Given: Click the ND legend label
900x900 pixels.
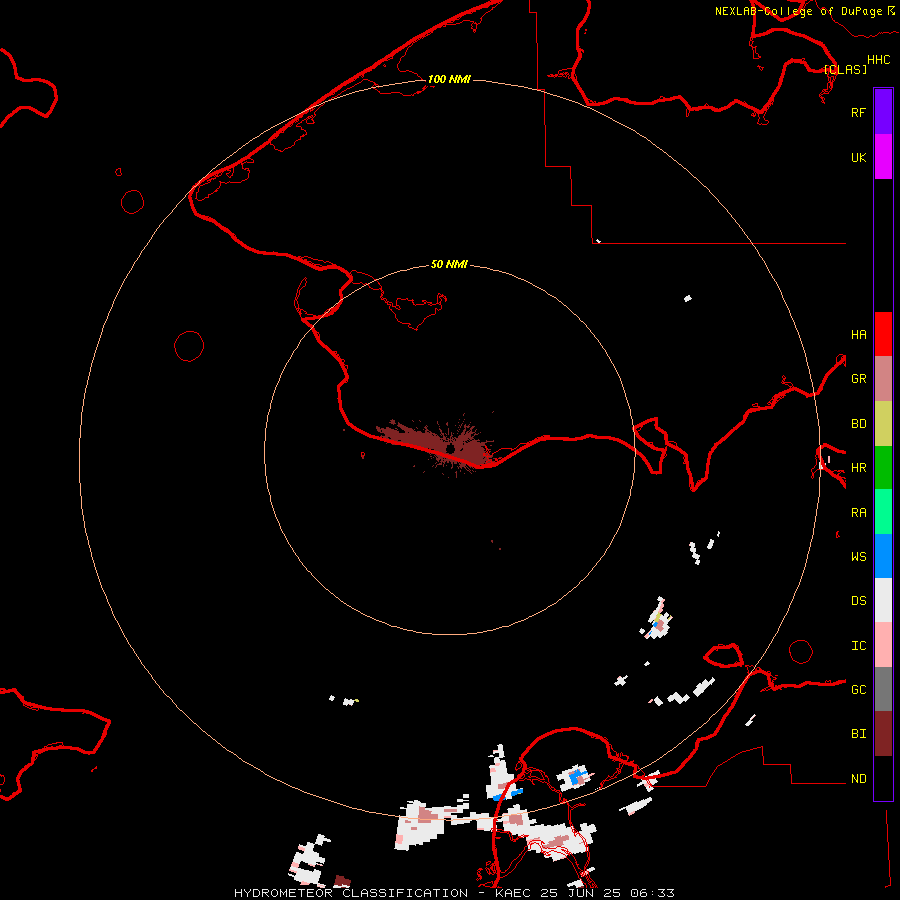Looking at the screenshot, I should tap(858, 779).
